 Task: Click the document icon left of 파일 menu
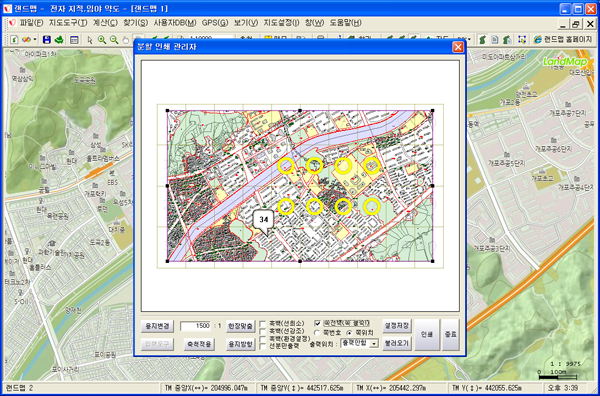tap(12, 23)
